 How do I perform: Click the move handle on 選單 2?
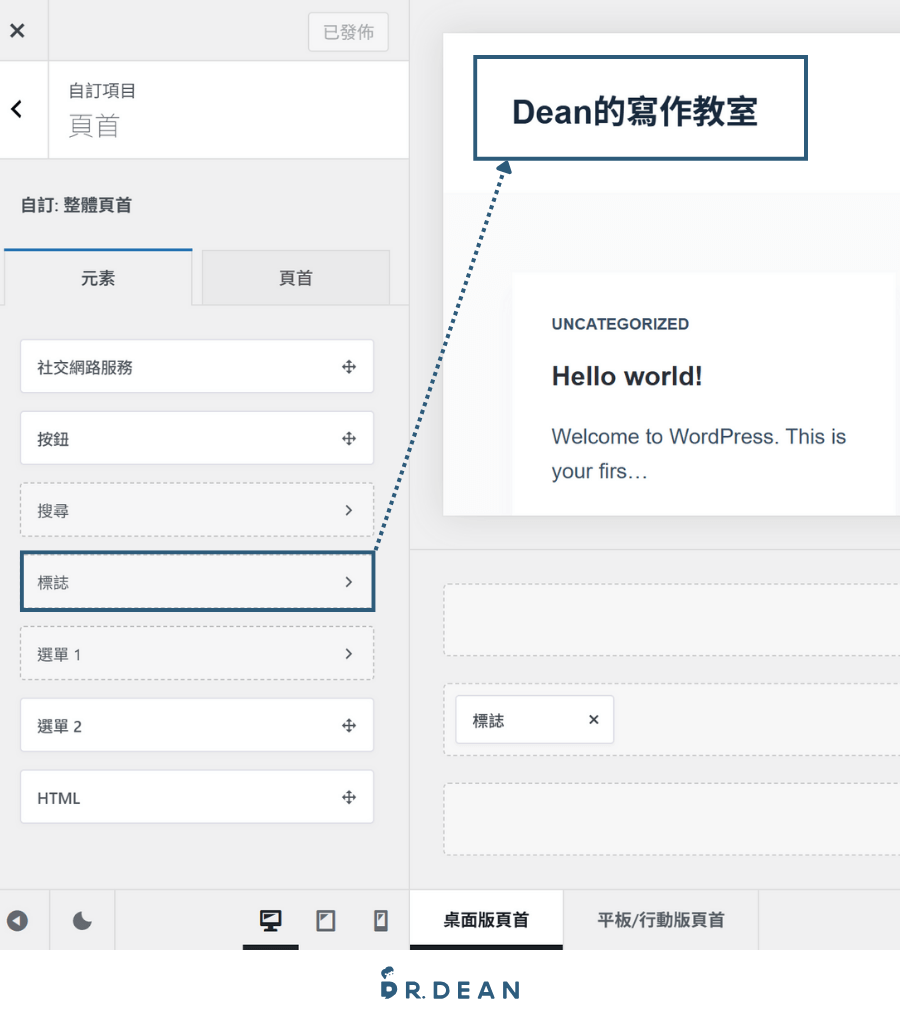[x=349, y=725]
